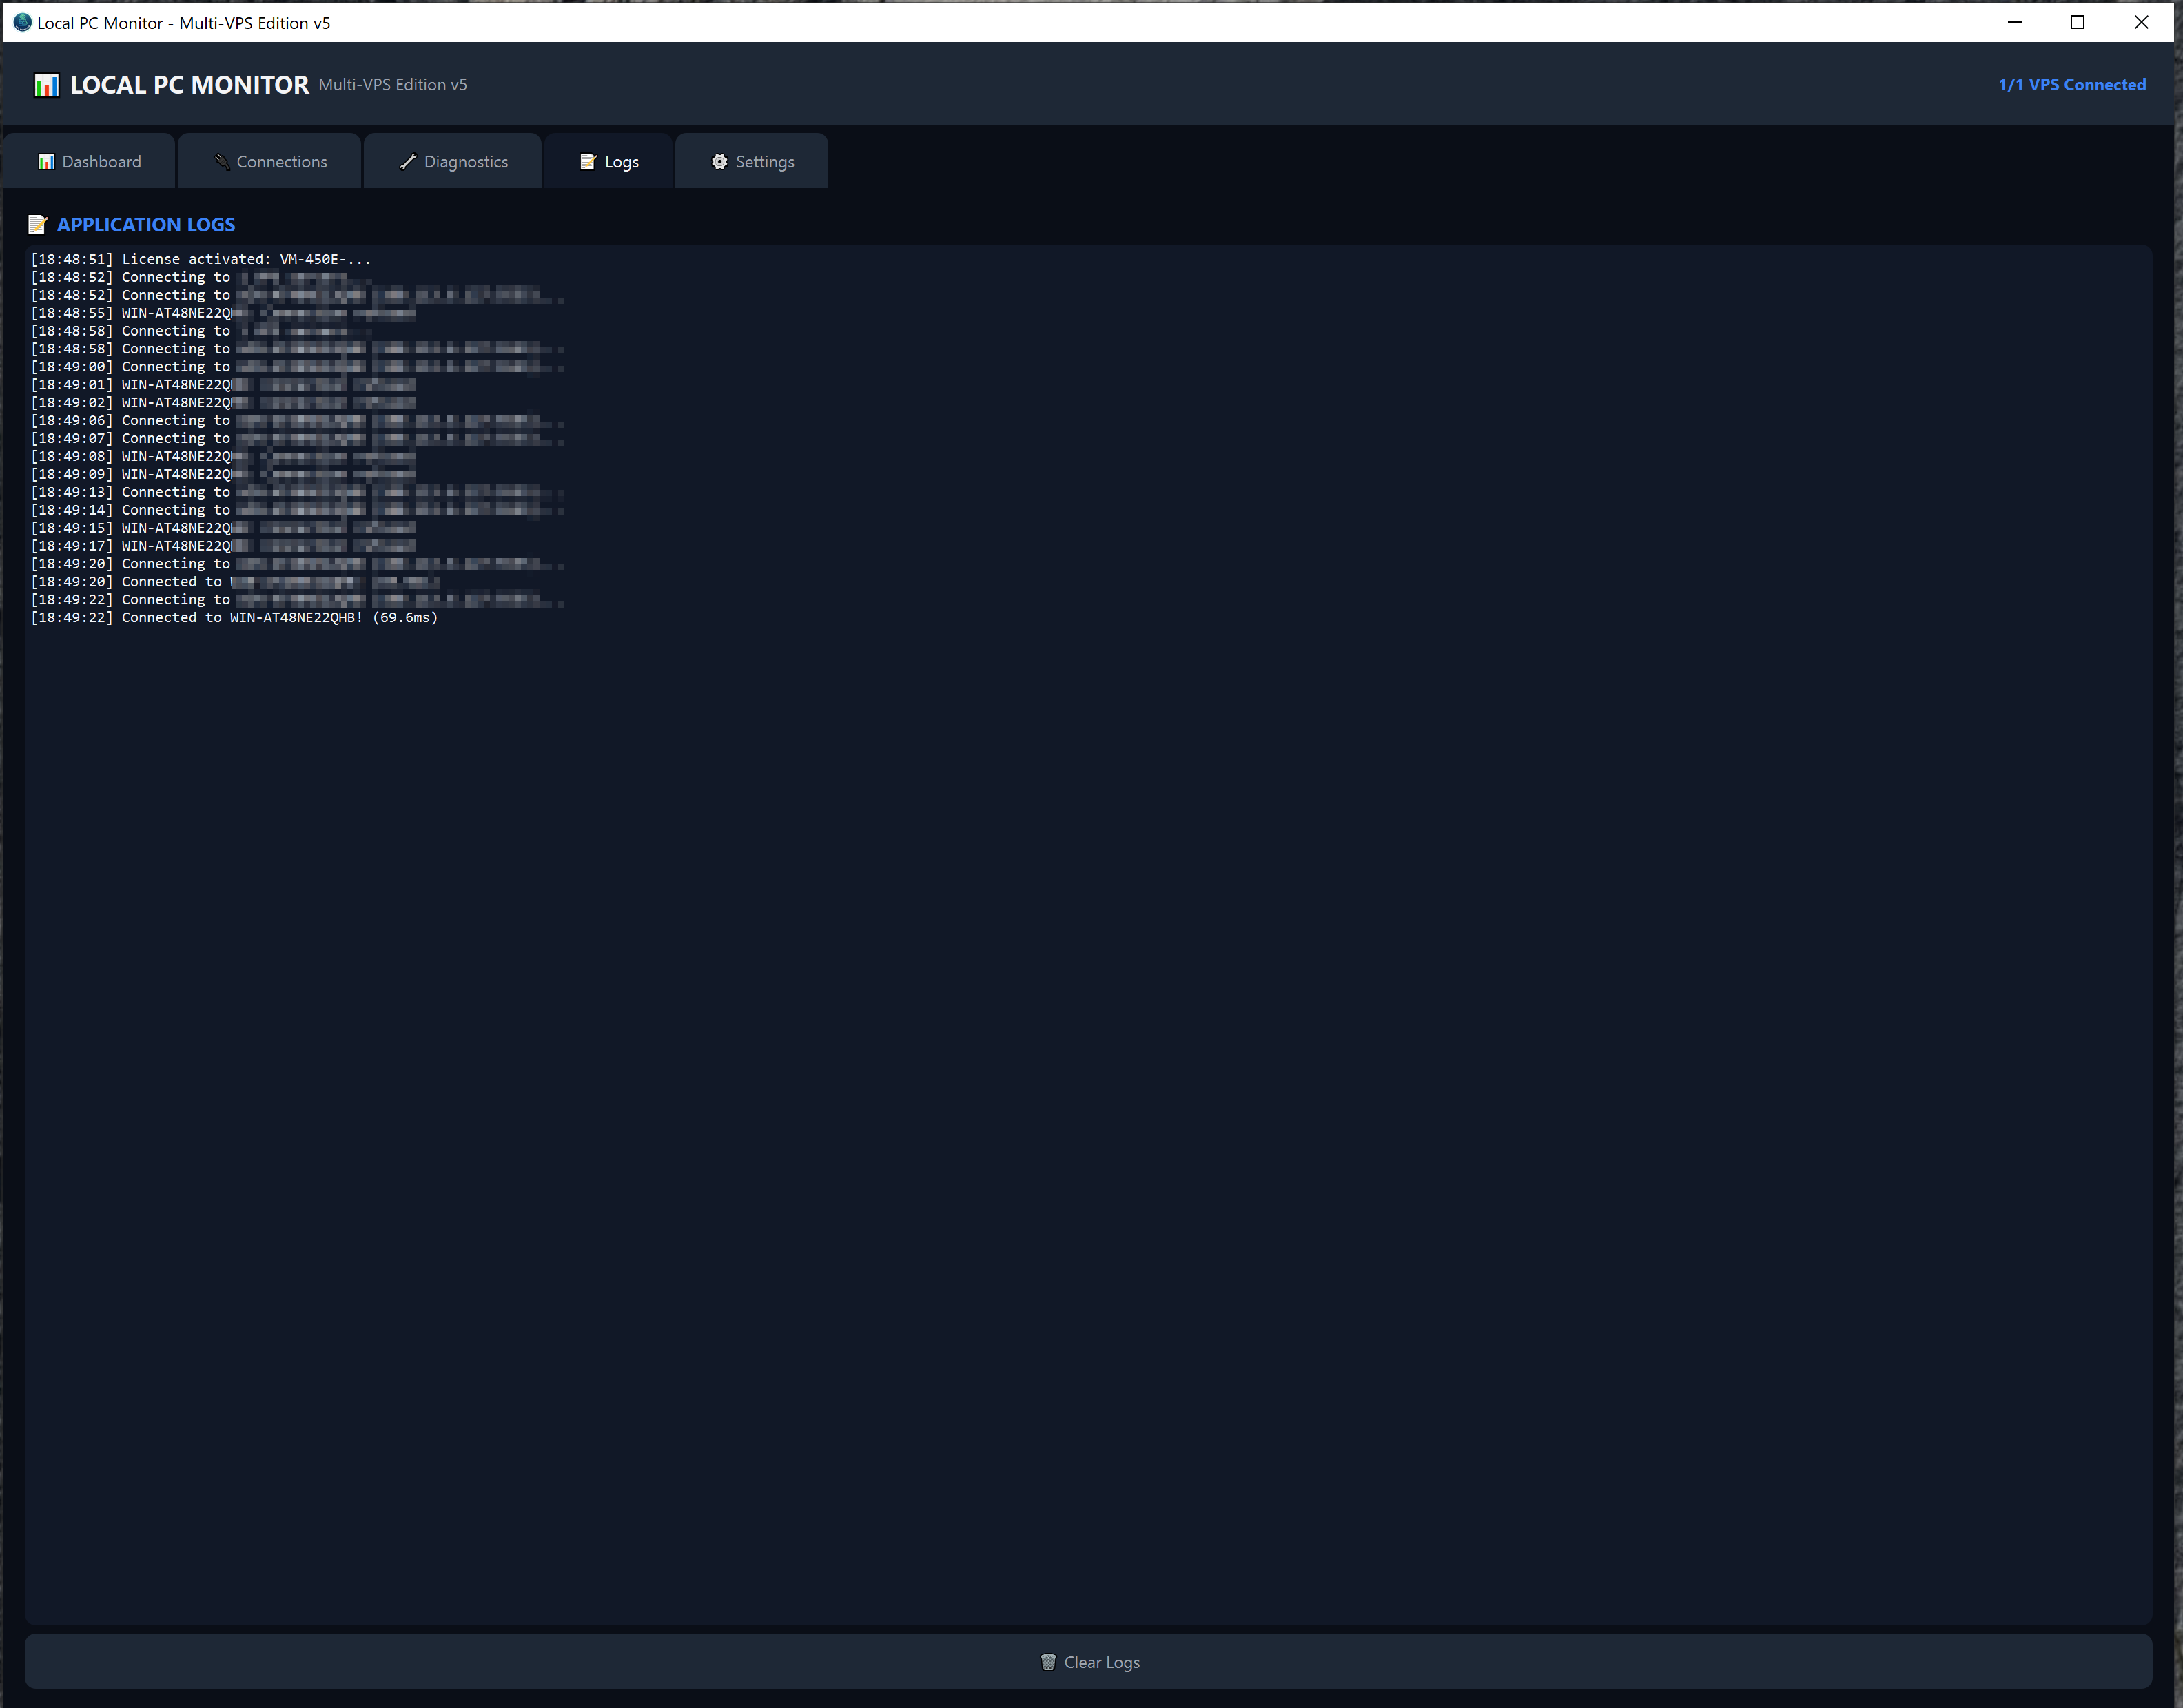2183x1708 pixels.
Task: Switch to the Dashboard tab
Action: click(90, 162)
